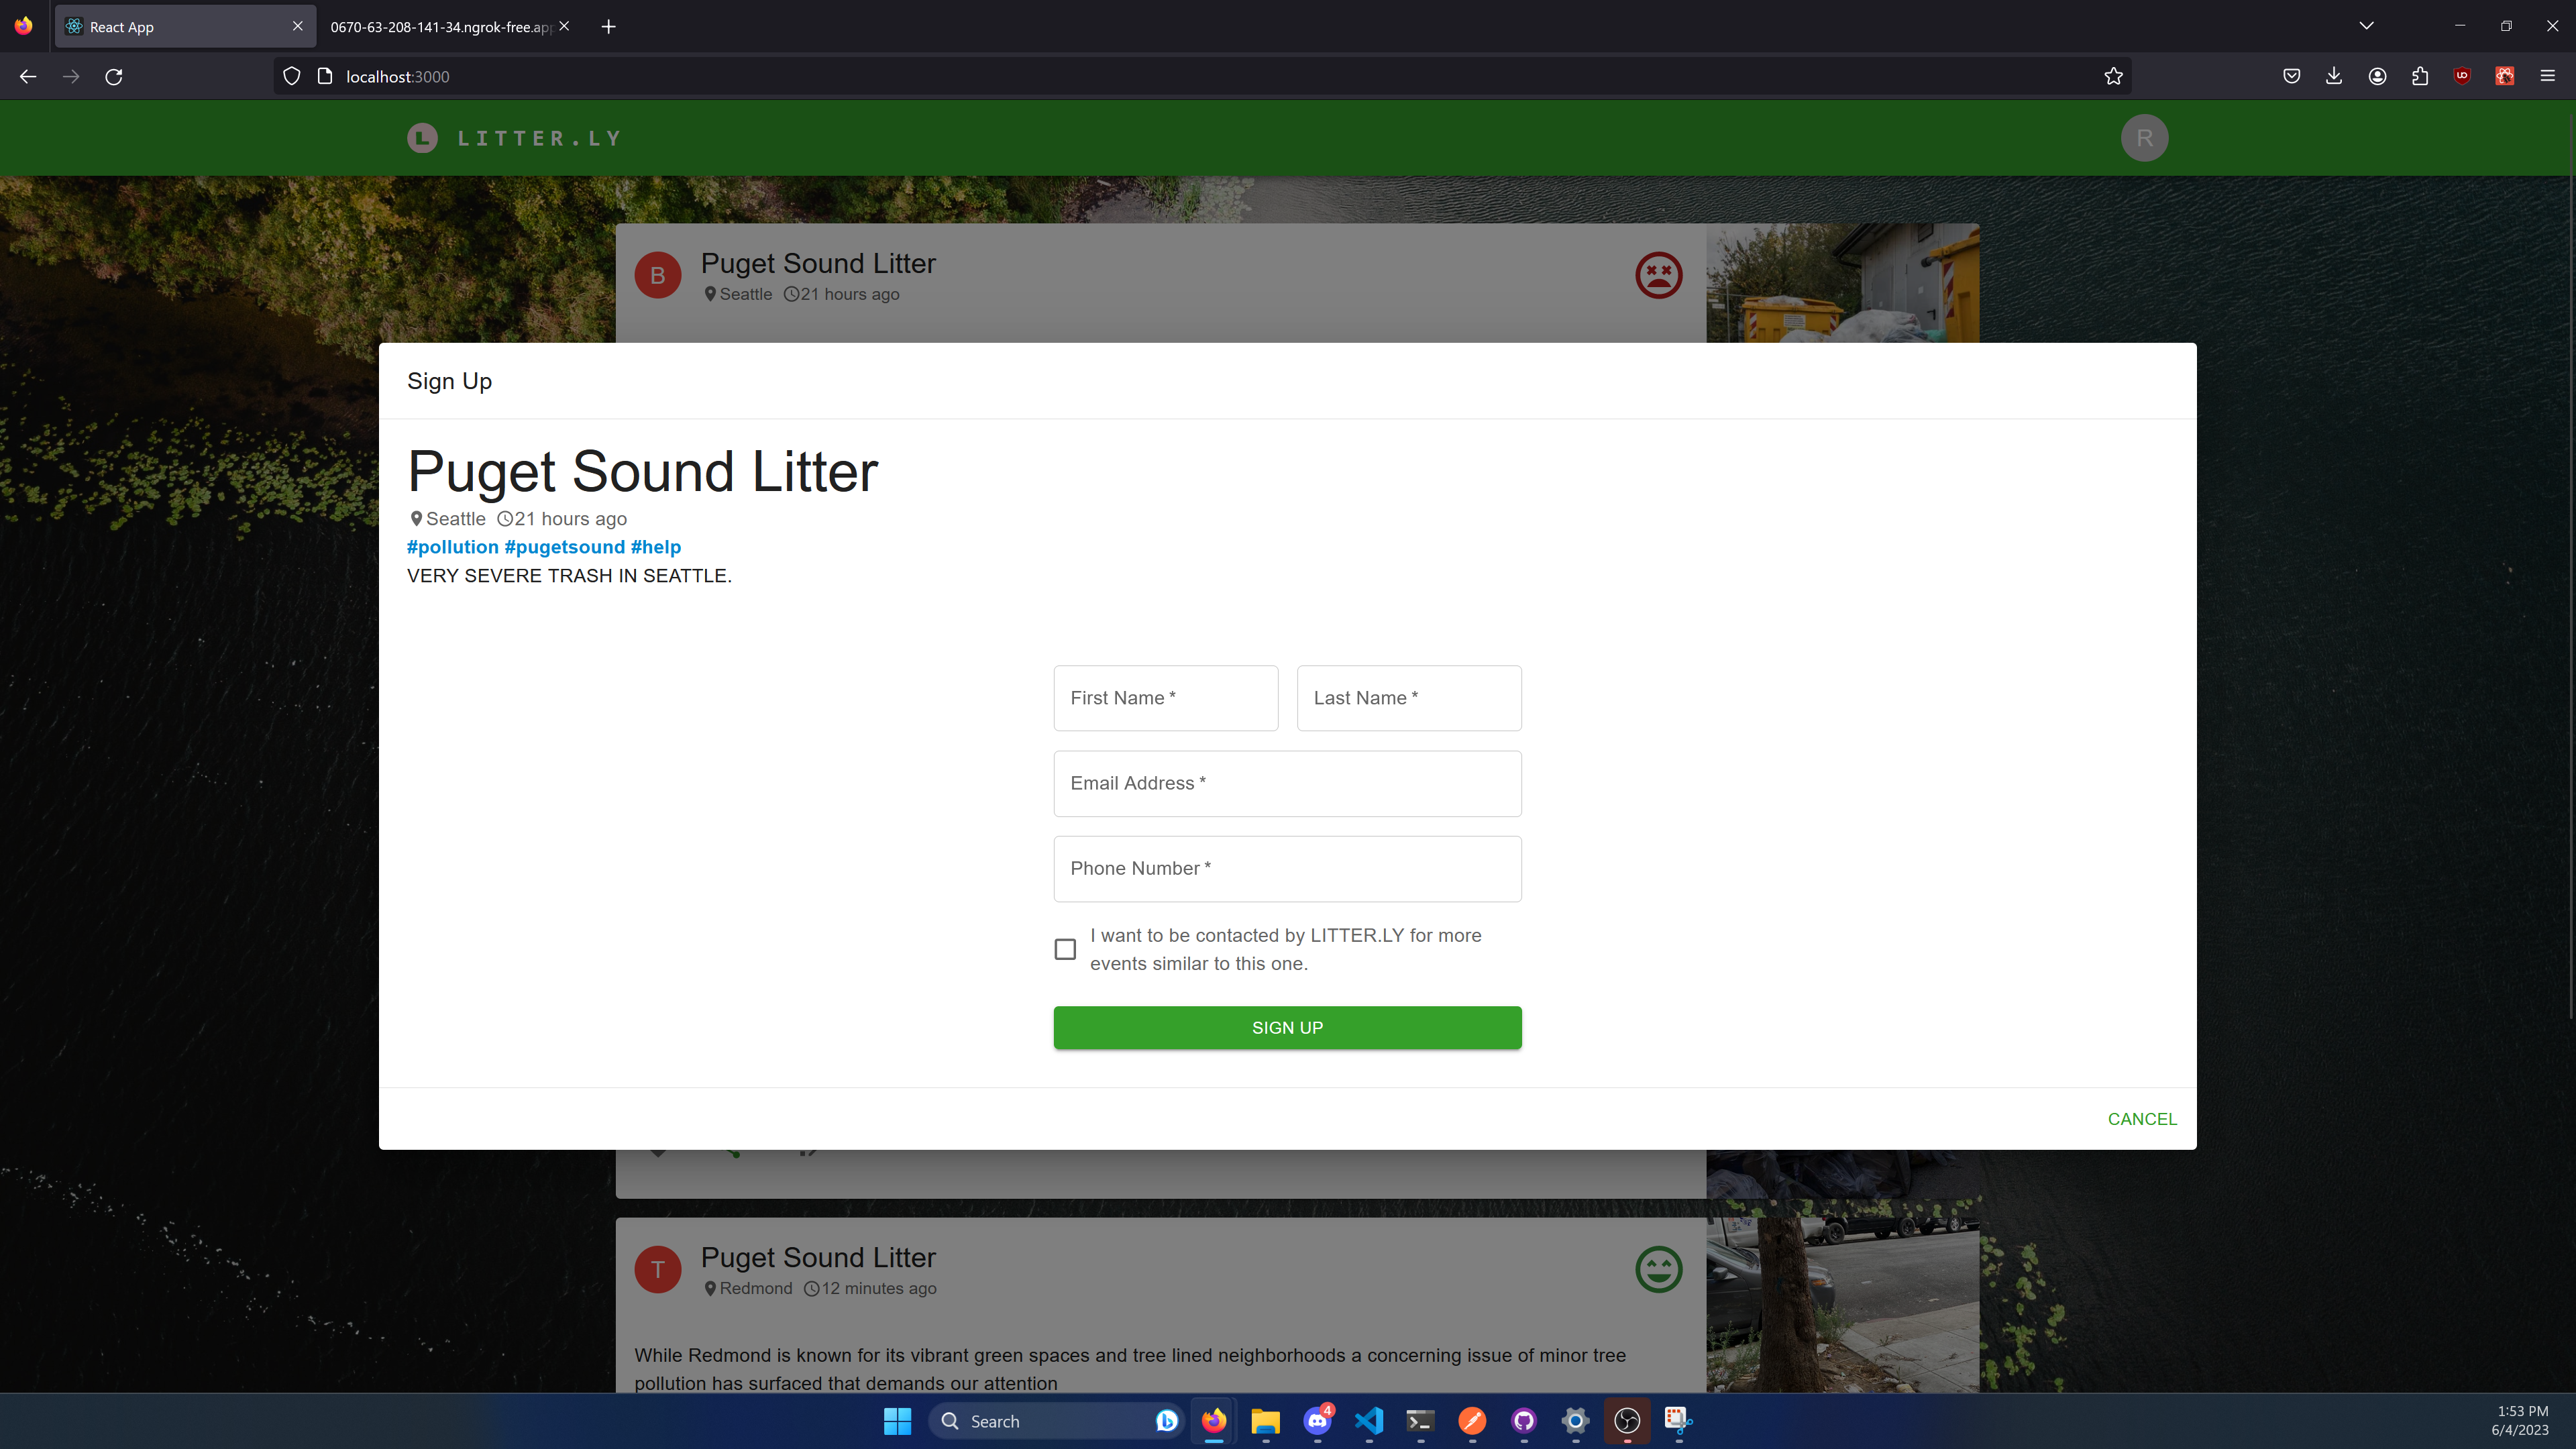Enable contact by LITTER.LY checkbox
The width and height of the screenshot is (2576, 1449).
click(1065, 949)
